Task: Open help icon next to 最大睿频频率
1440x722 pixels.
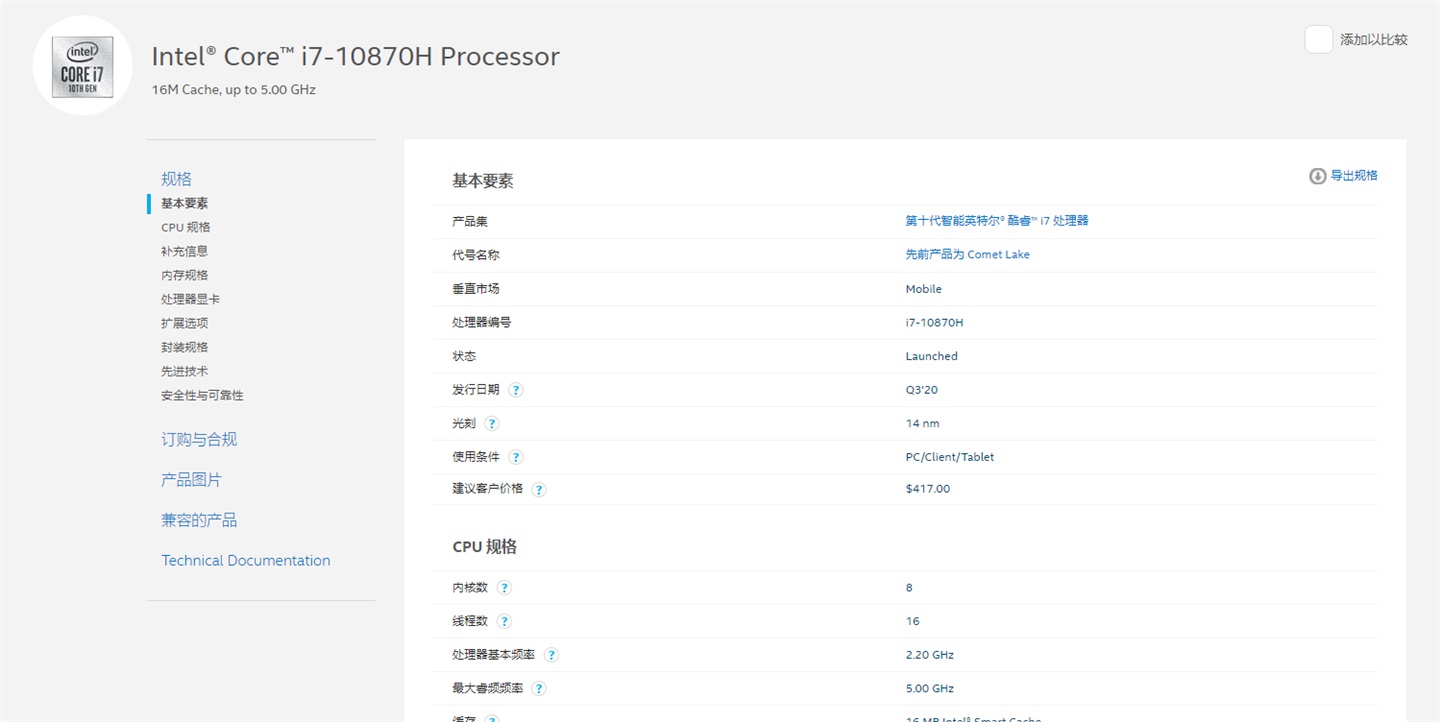Action: [539, 689]
